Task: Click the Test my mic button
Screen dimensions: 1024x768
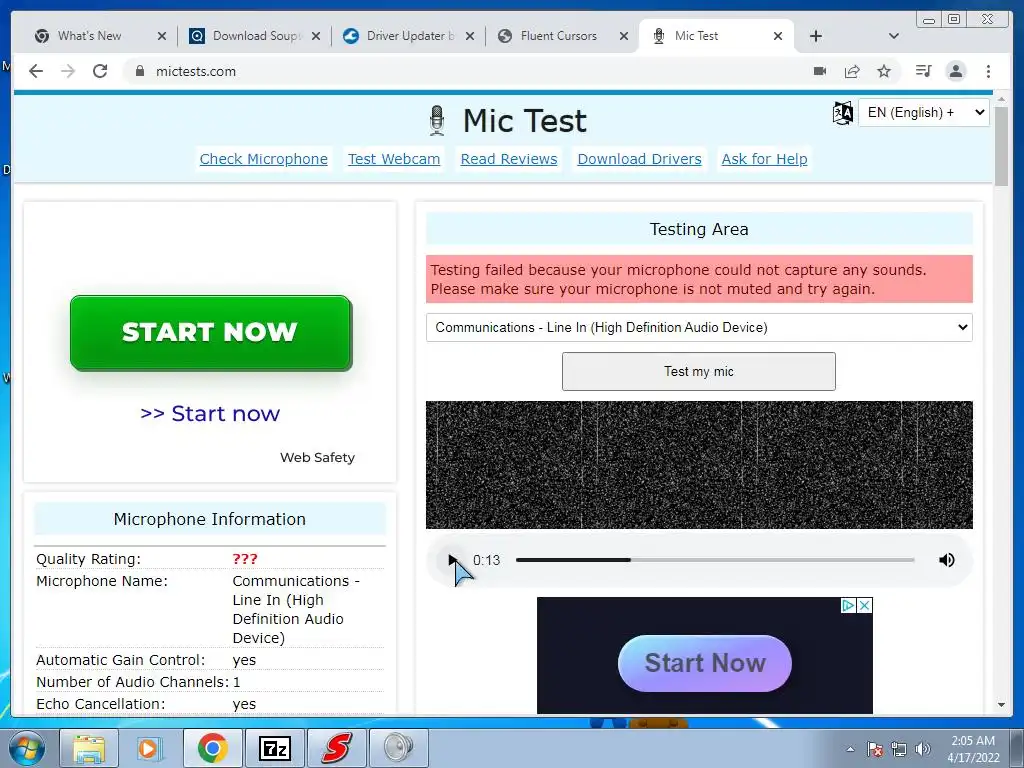Action: coord(699,372)
